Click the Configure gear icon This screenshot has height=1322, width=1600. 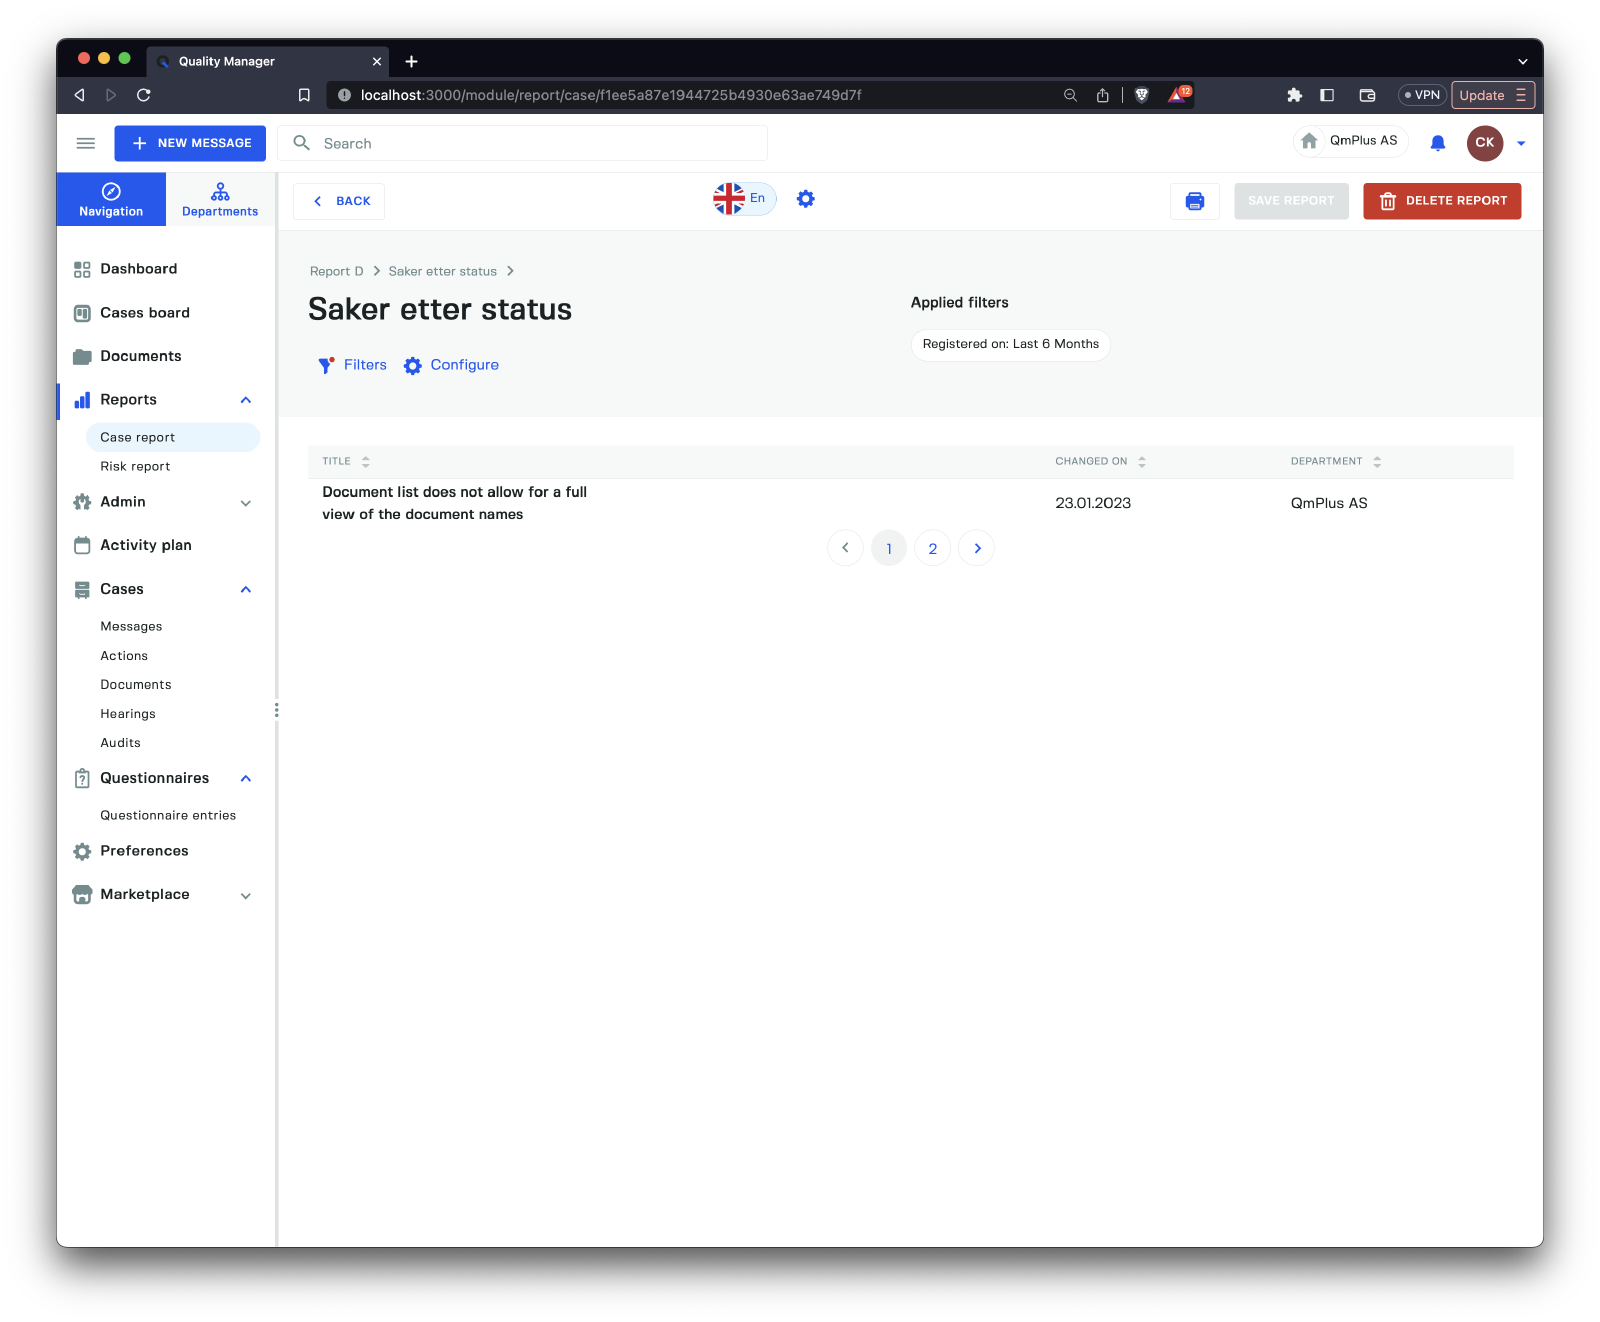click(413, 366)
